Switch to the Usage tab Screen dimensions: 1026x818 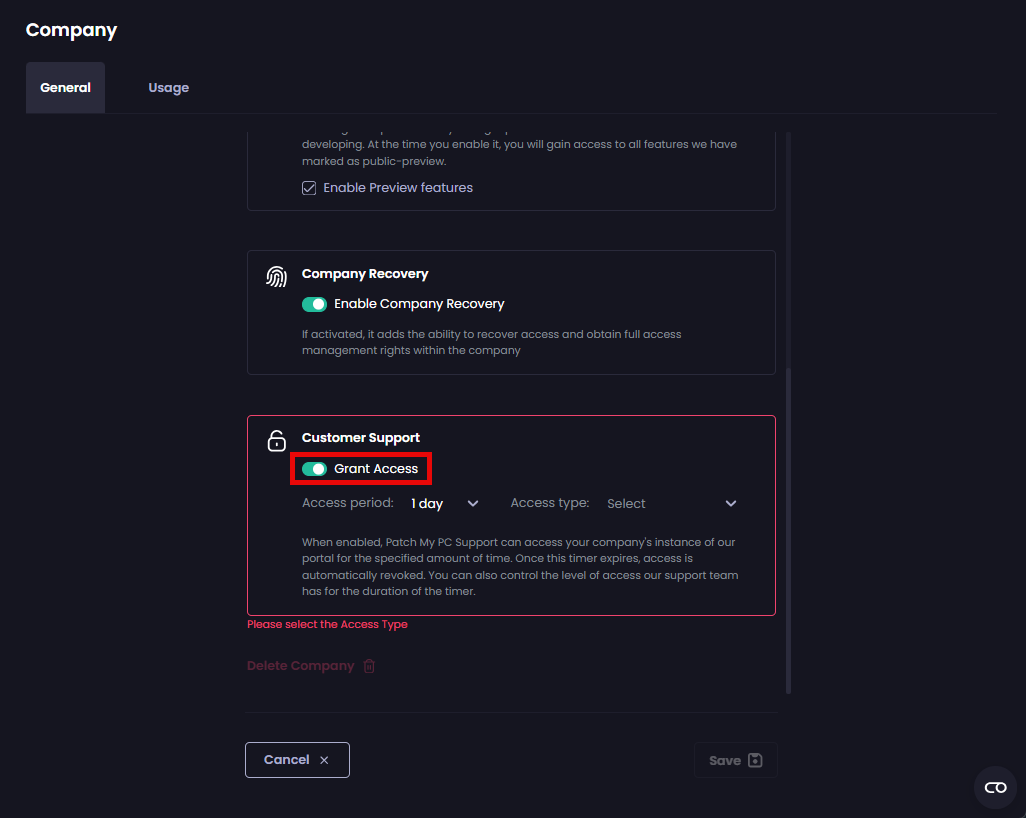pyautogui.click(x=169, y=88)
